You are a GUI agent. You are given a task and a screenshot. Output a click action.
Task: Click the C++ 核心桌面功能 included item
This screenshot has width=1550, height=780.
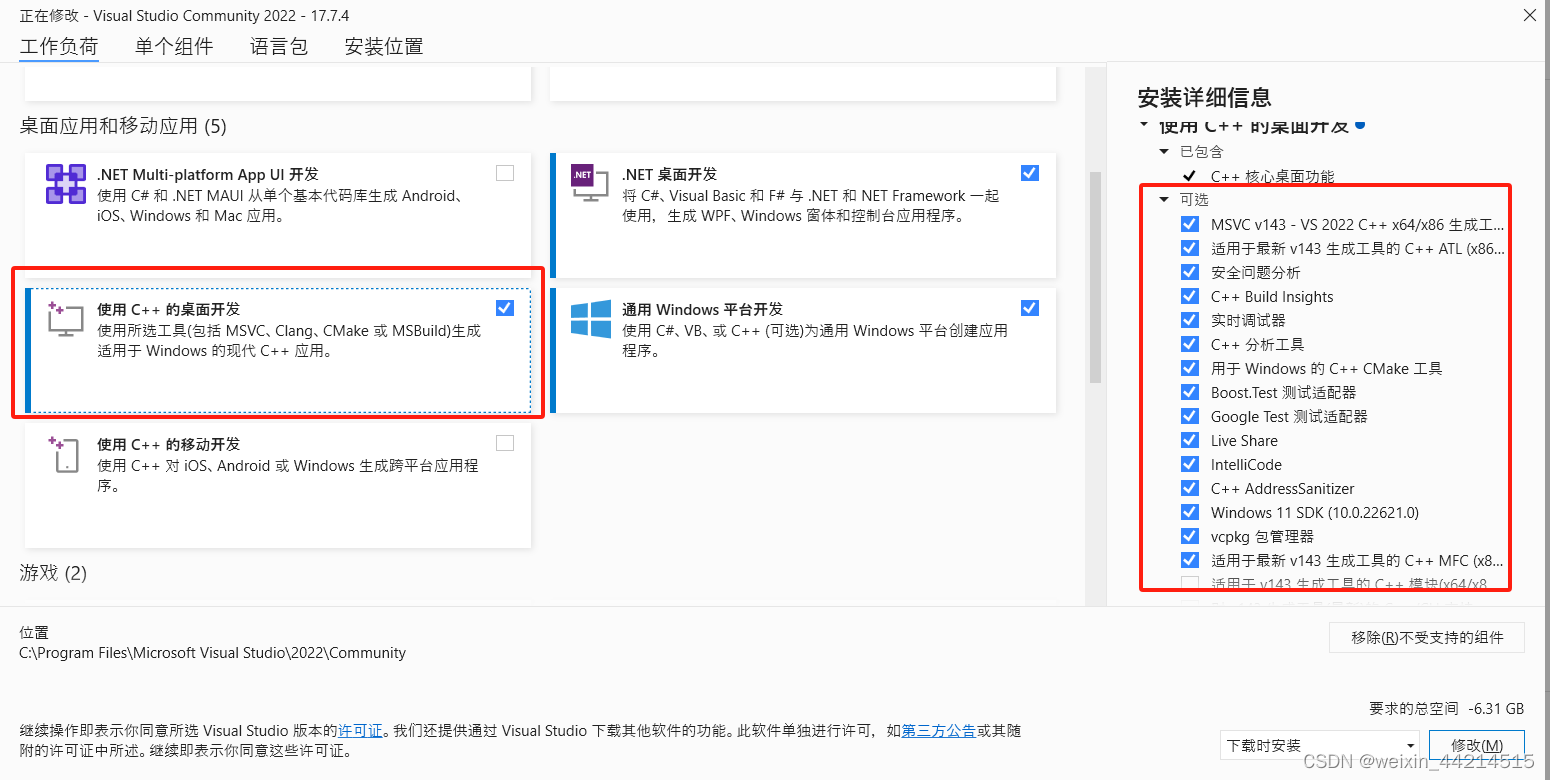pyautogui.click(x=1272, y=177)
